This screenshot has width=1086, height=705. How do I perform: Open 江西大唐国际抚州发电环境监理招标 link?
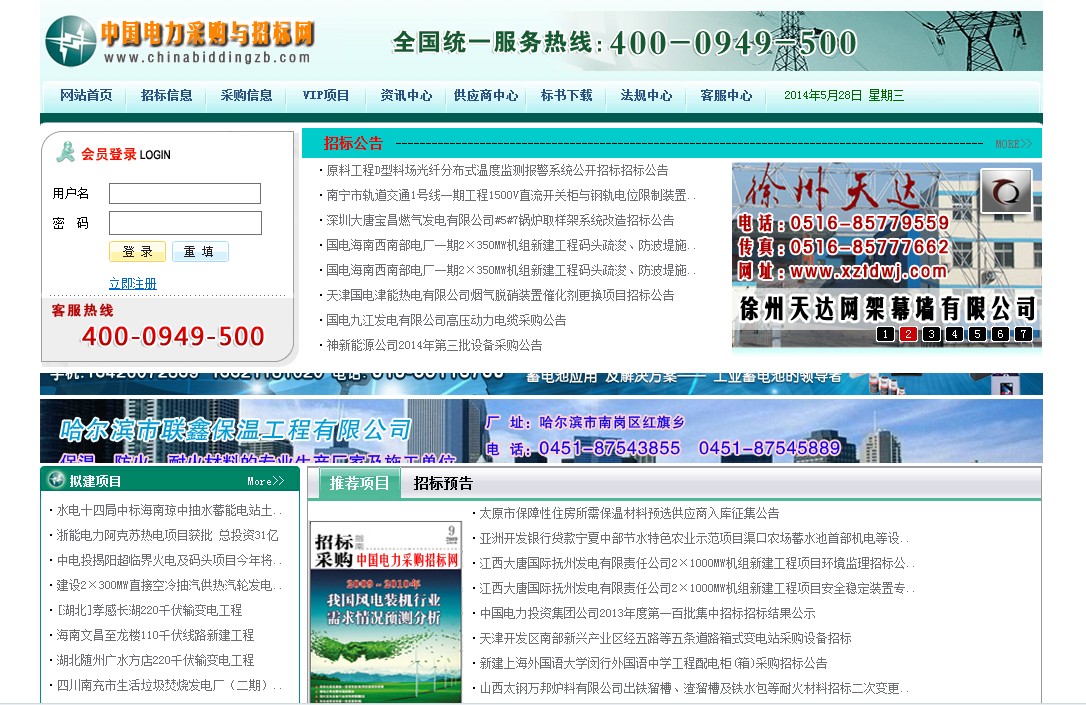pos(697,563)
